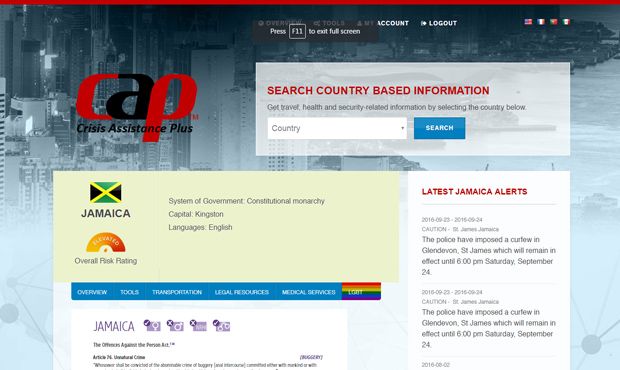Switch language using the Portuguese flag
Screen dimensions: 620x370
554,22
